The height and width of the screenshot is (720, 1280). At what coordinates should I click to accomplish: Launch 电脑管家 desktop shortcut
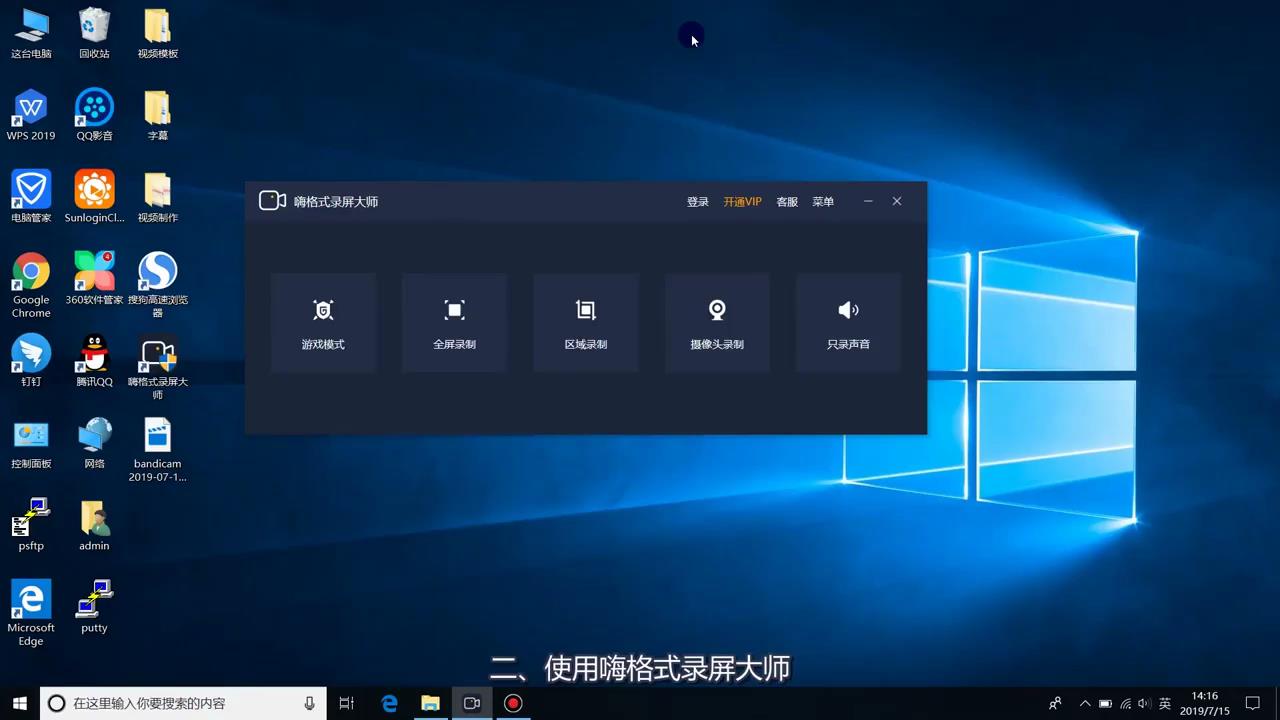(31, 197)
